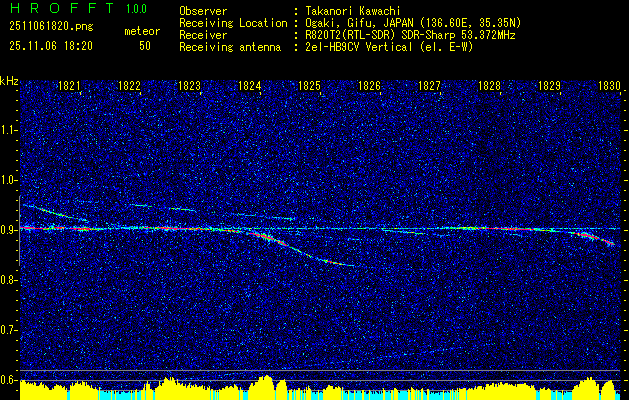The image size is (629, 400).
Task: Click the receiver R820T2(RTL-SDR) text
Action: pos(351,35)
